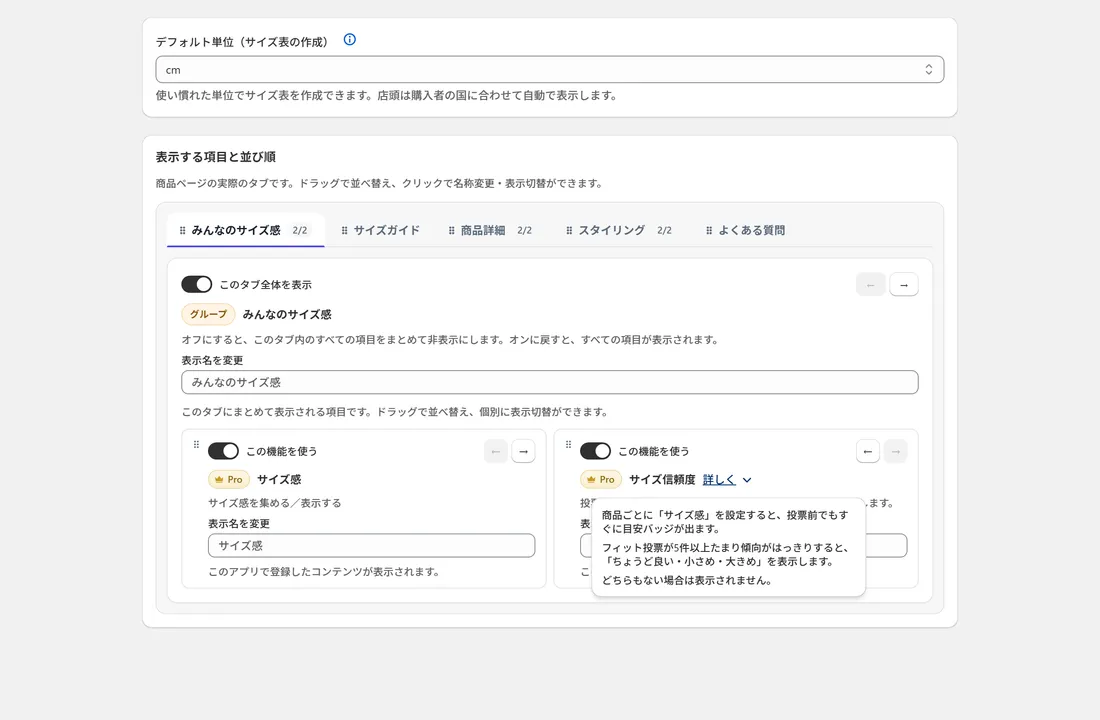Click the 2/2 count on スタイリング tab
The width and height of the screenshot is (1100, 720).
click(x=664, y=230)
